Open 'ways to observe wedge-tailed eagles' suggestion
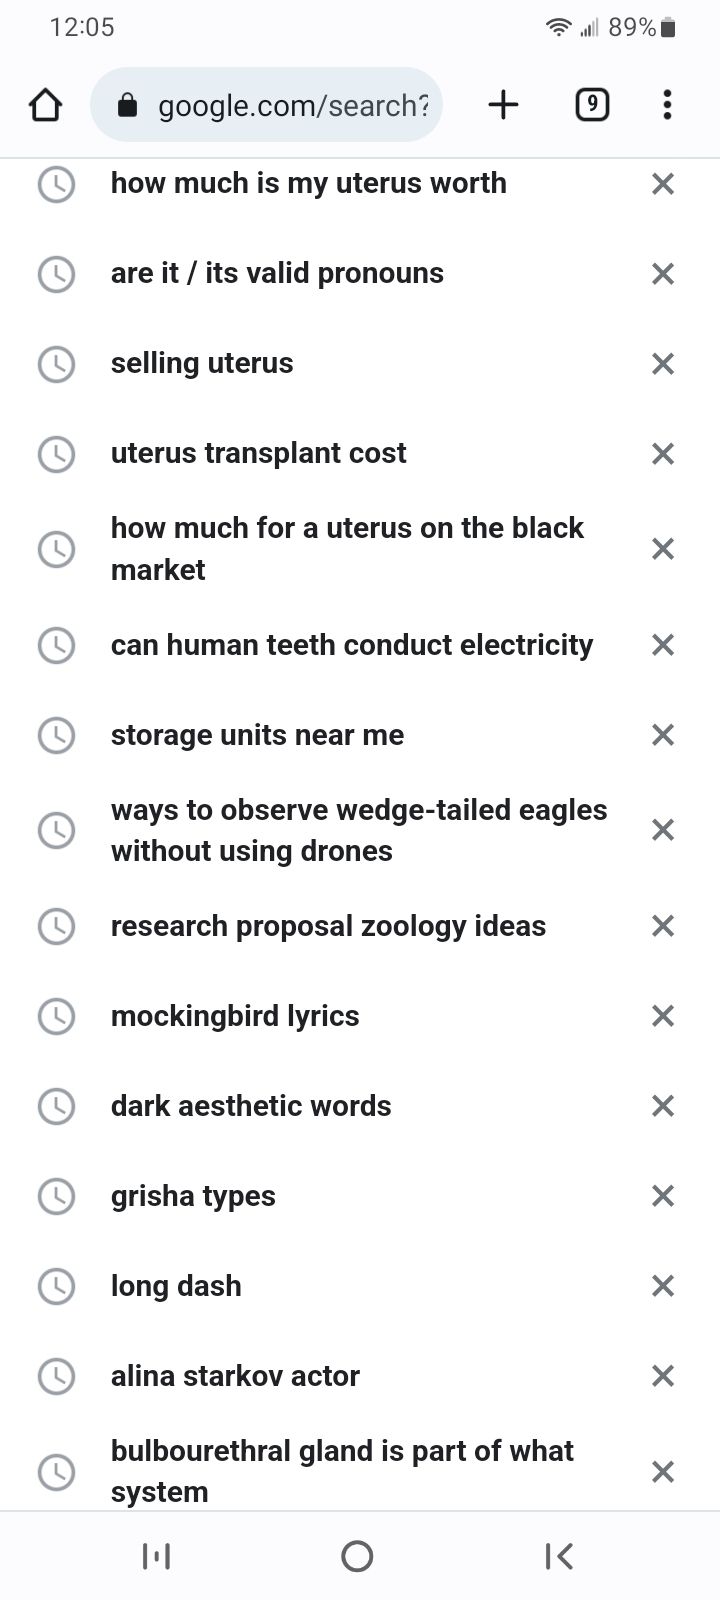The height and width of the screenshot is (1600, 720). [x=359, y=830]
